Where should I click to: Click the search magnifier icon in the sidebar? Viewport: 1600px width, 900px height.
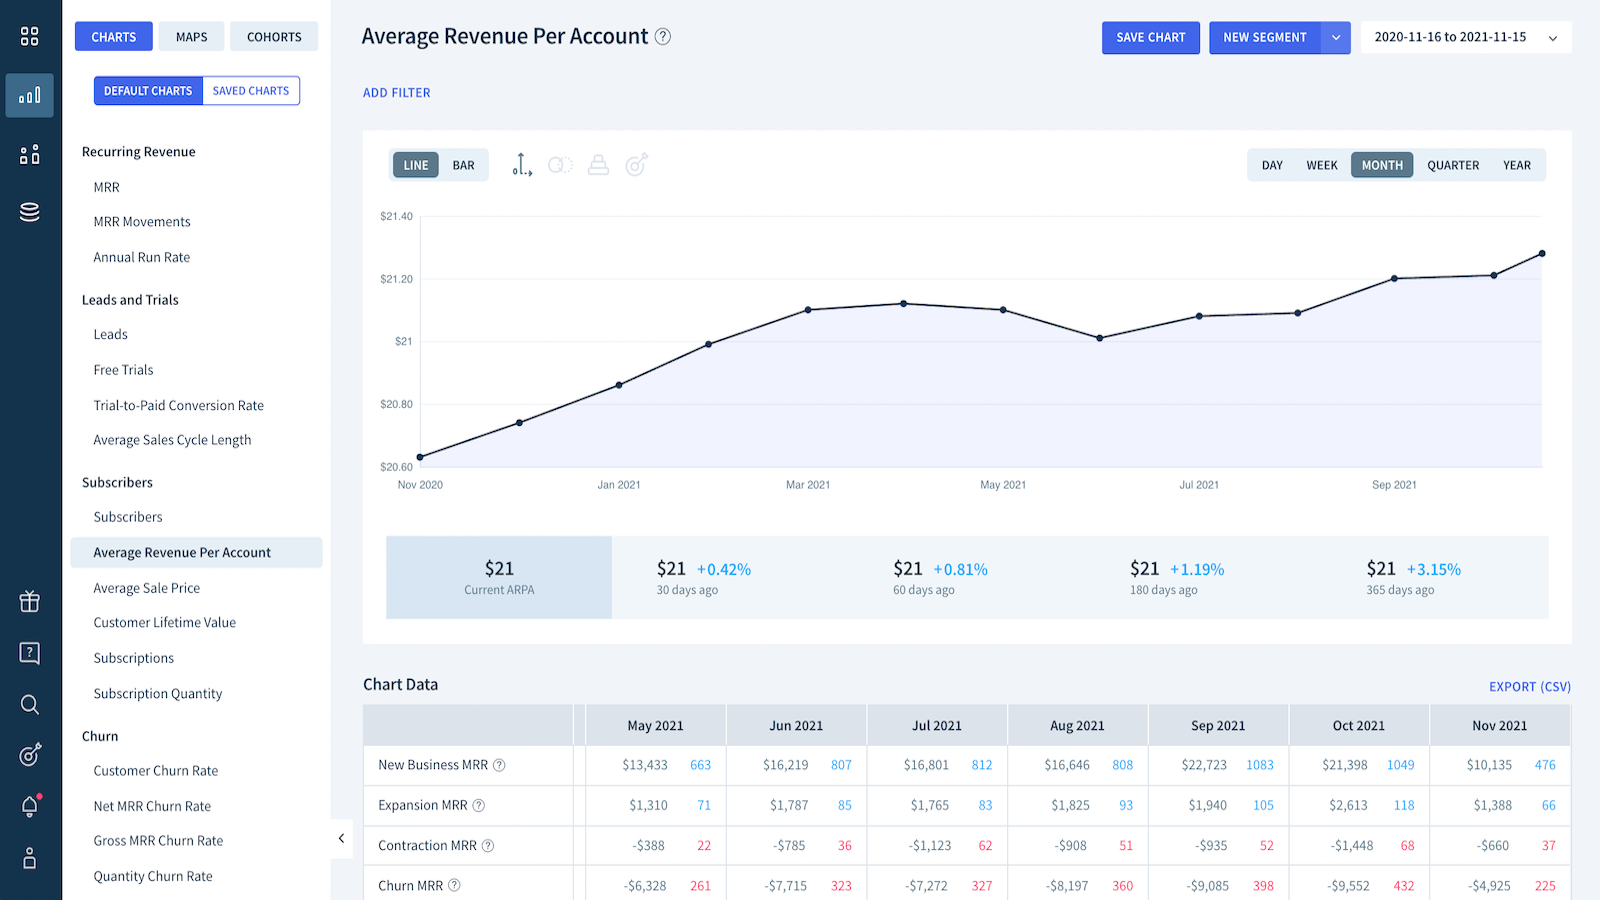(x=30, y=705)
